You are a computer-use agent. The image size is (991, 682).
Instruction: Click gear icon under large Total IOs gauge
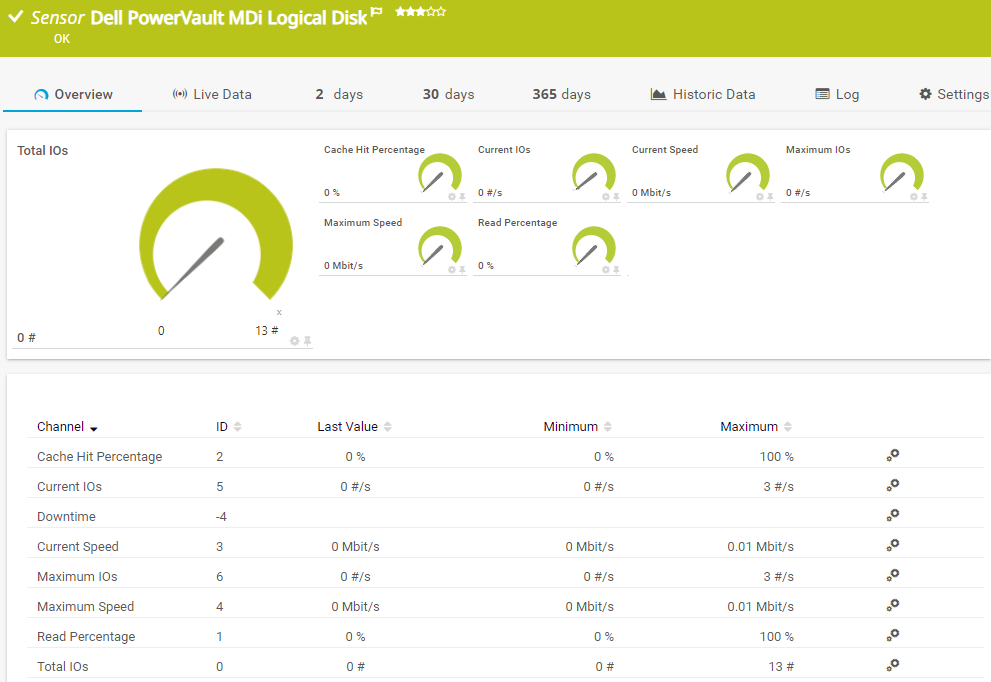[x=294, y=341]
